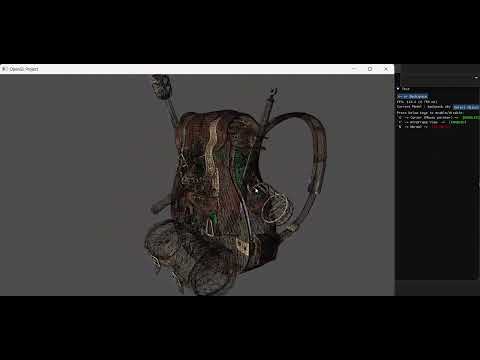Maximize the OpenGL Project window
Screen dimensions: 480x360
pos(370,69)
